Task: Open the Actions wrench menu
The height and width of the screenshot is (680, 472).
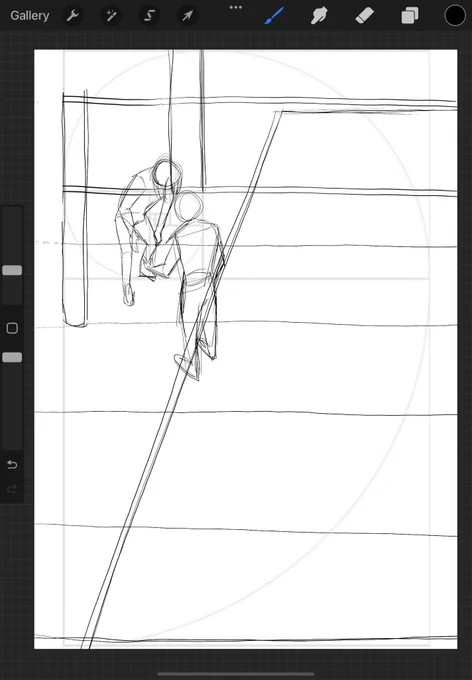Action: pos(72,16)
